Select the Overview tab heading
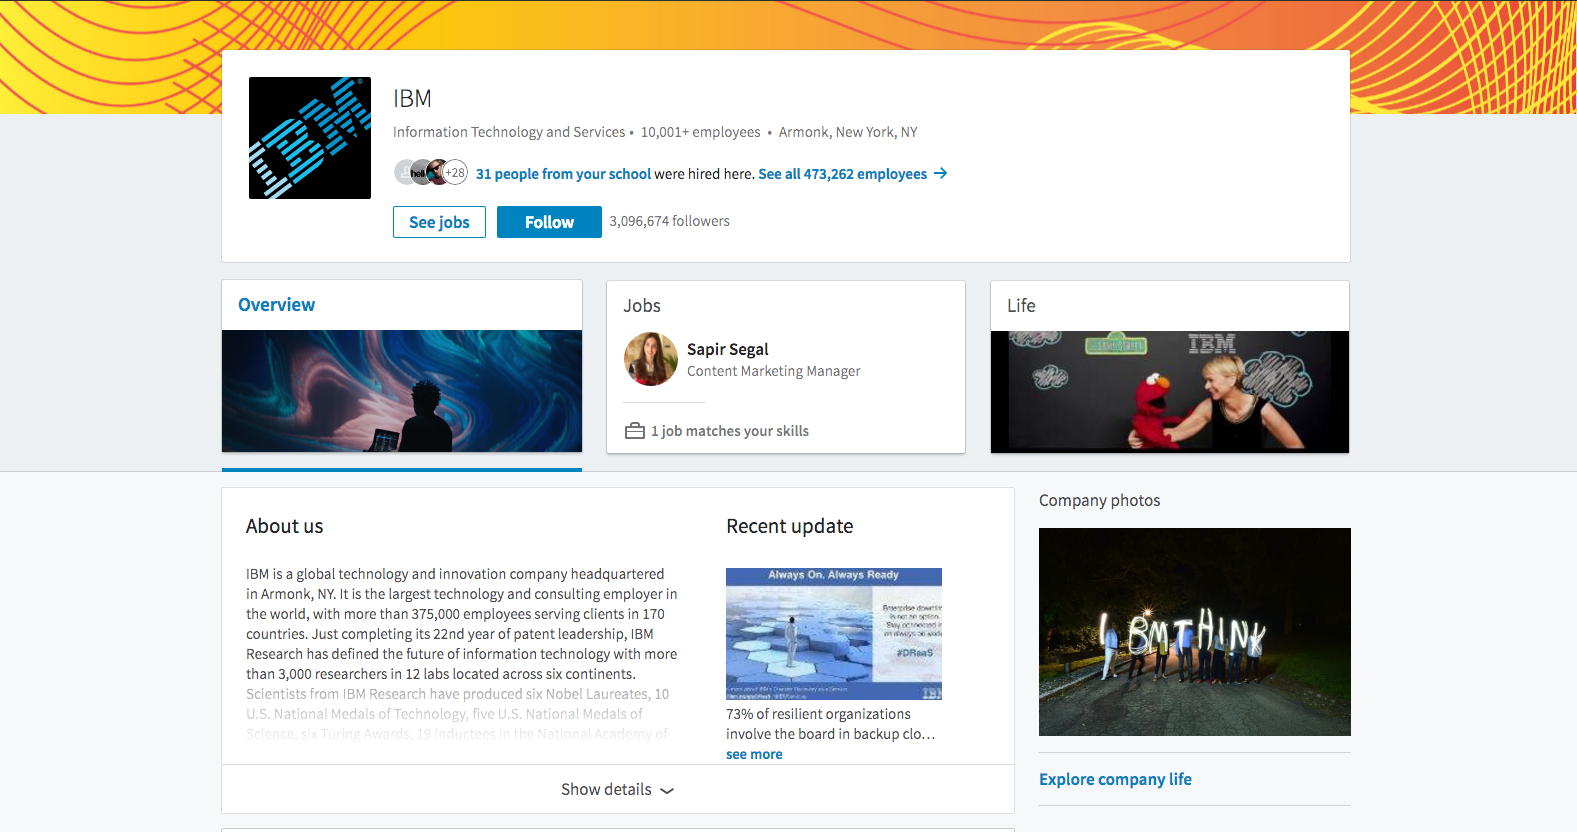Screen dimensions: 1577x832 (276, 305)
